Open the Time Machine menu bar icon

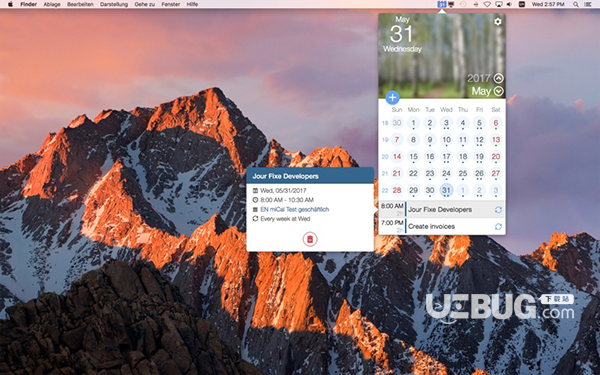click(x=463, y=4)
